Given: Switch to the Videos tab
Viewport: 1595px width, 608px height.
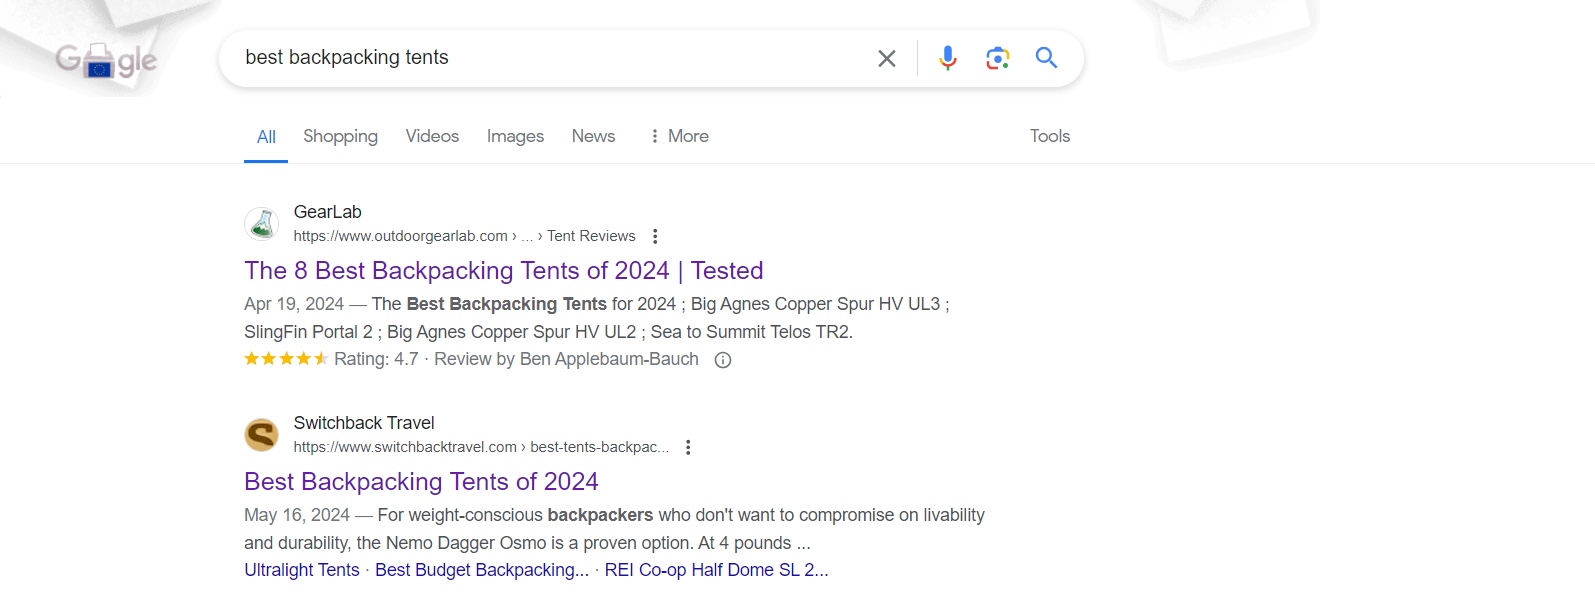Looking at the screenshot, I should (432, 136).
